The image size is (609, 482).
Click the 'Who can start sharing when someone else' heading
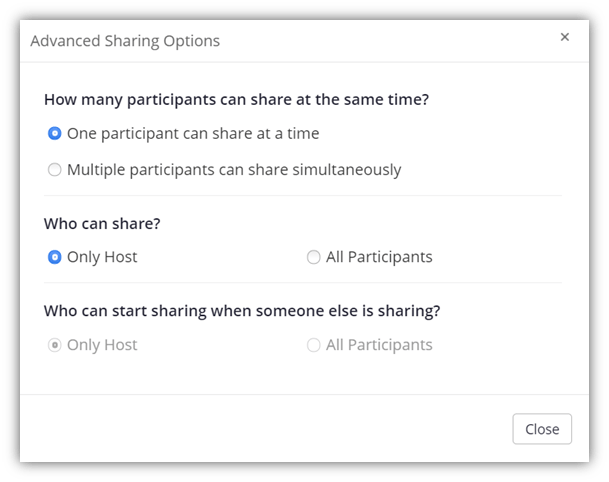[242, 311]
